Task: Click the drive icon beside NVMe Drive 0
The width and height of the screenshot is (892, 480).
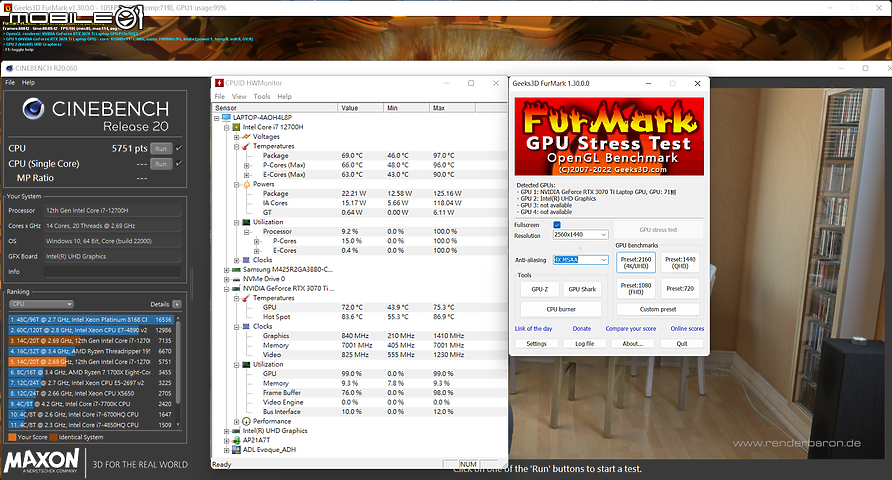Action: pyautogui.click(x=237, y=279)
